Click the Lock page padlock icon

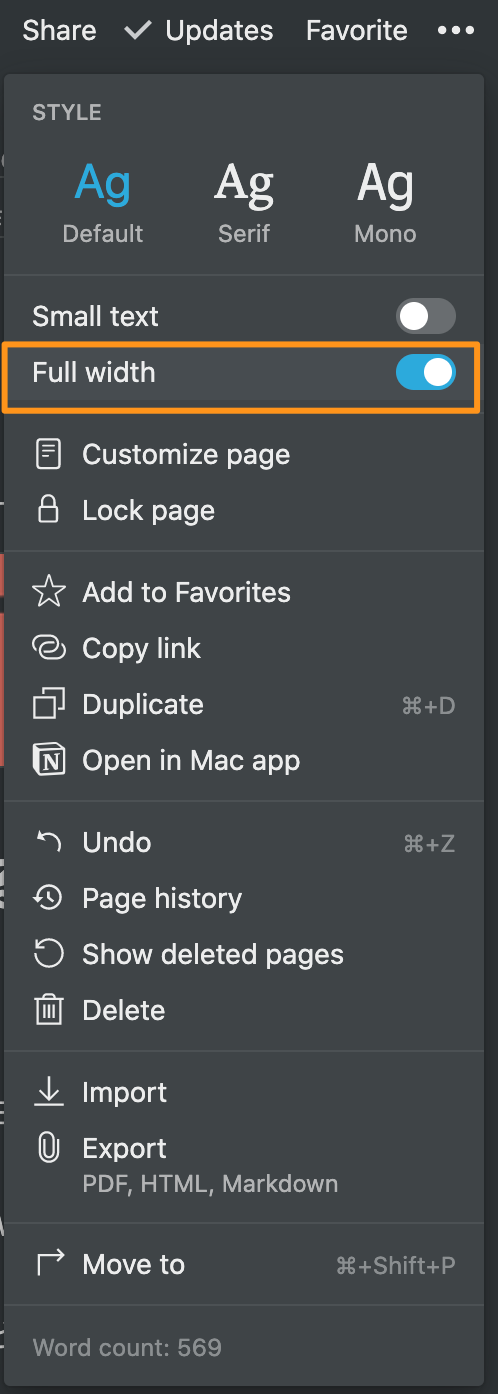click(47, 510)
